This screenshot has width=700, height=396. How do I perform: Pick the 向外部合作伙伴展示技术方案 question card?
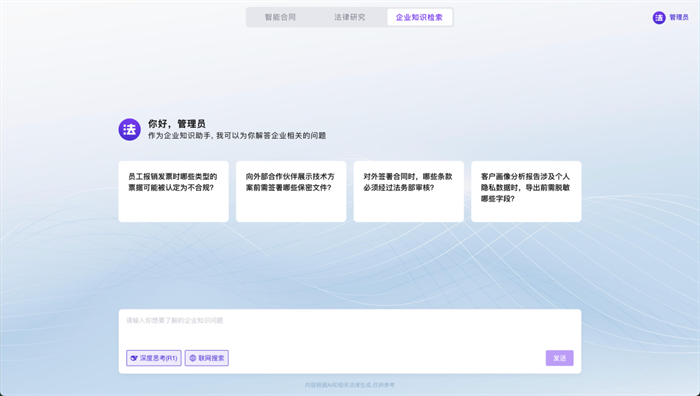pyautogui.click(x=291, y=192)
